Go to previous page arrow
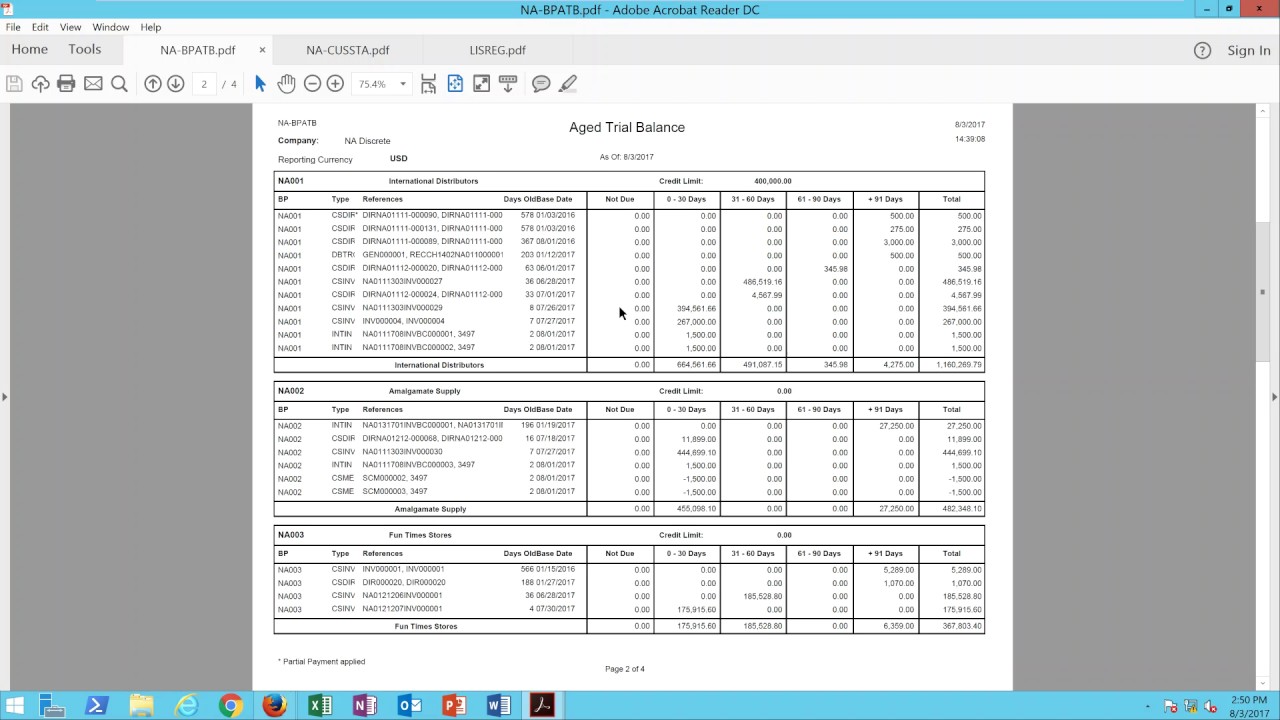 153,84
